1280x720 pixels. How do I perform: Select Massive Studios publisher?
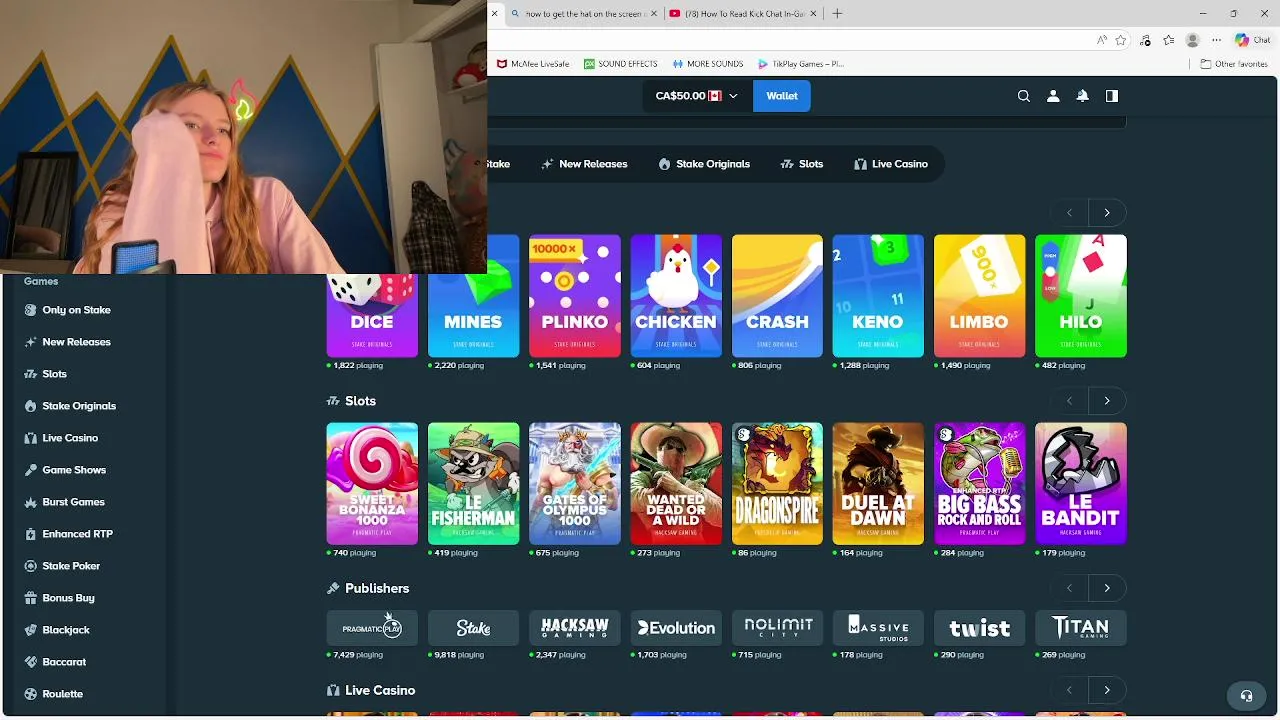[878, 628]
